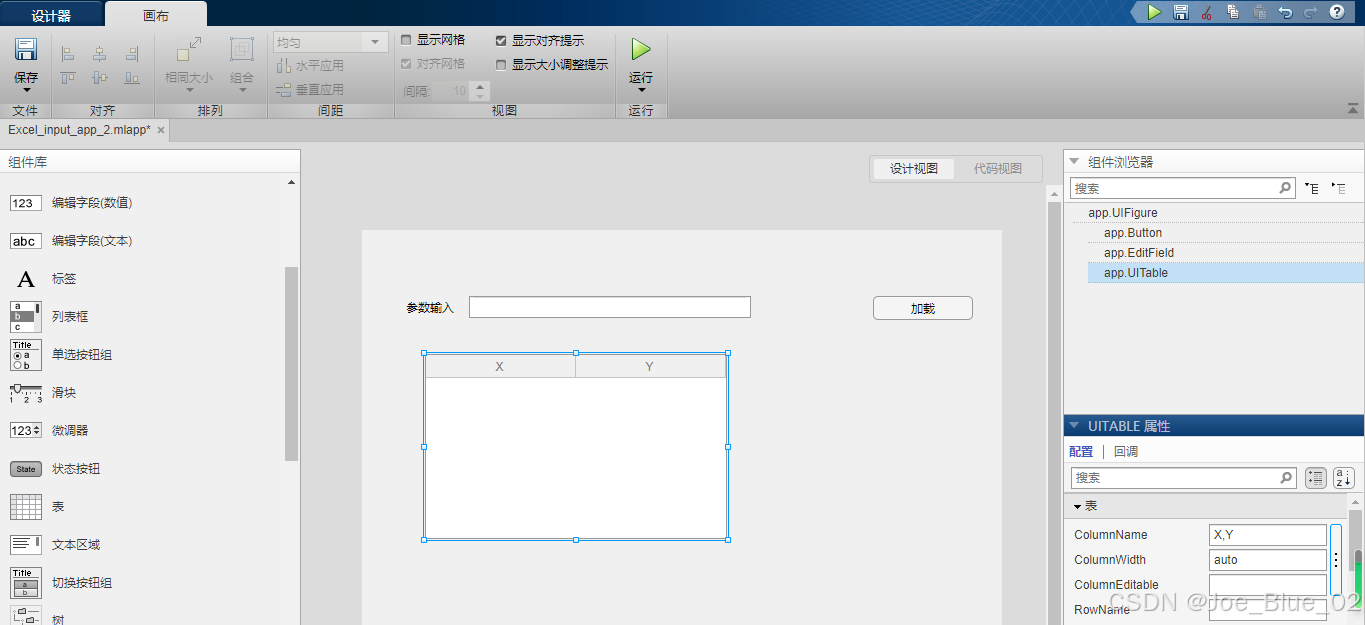The image size is (1365, 625).
Task: Collapse the 表 section in UITABLE properties
Action: [x=1076, y=505]
